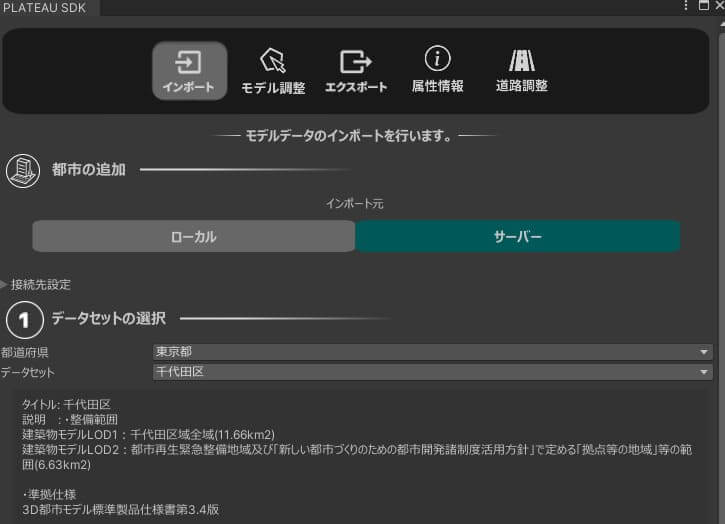Viewport: 725px width, 524px height.
Task: Select ローカル as import source
Action: (193, 236)
